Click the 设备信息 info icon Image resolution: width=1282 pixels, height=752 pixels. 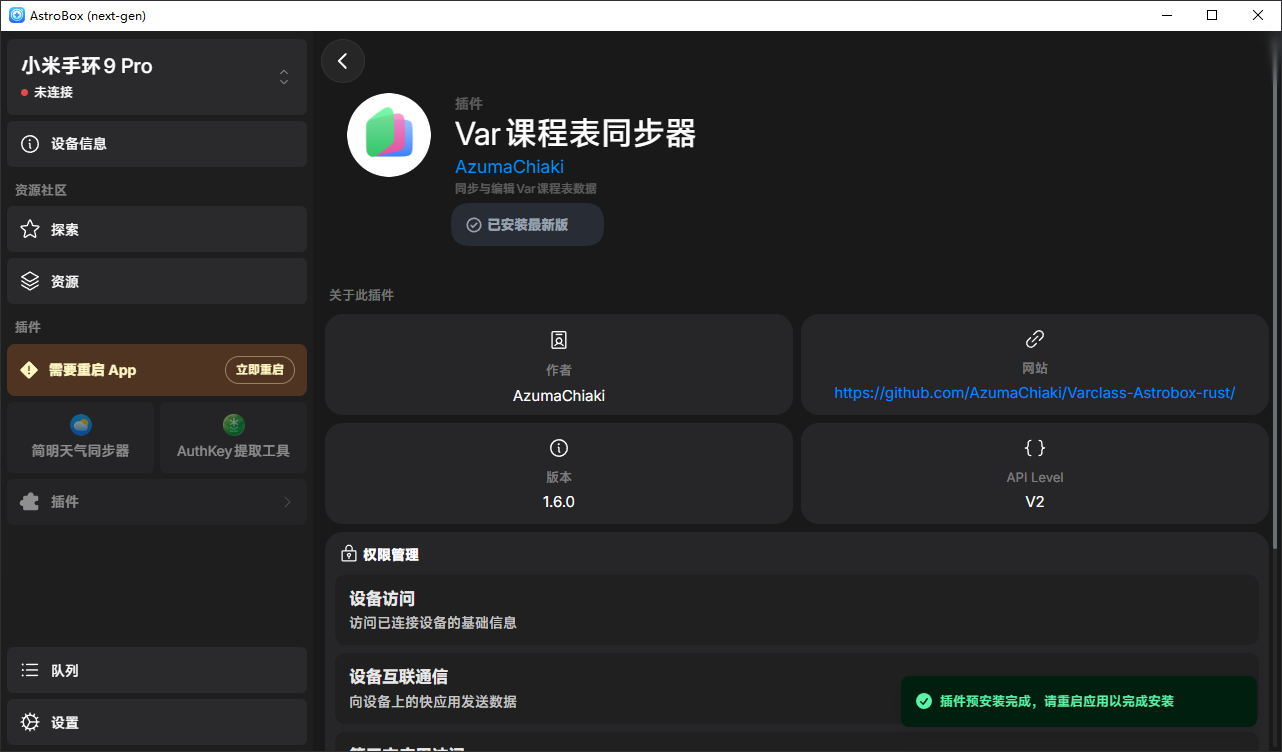pos(30,144)
